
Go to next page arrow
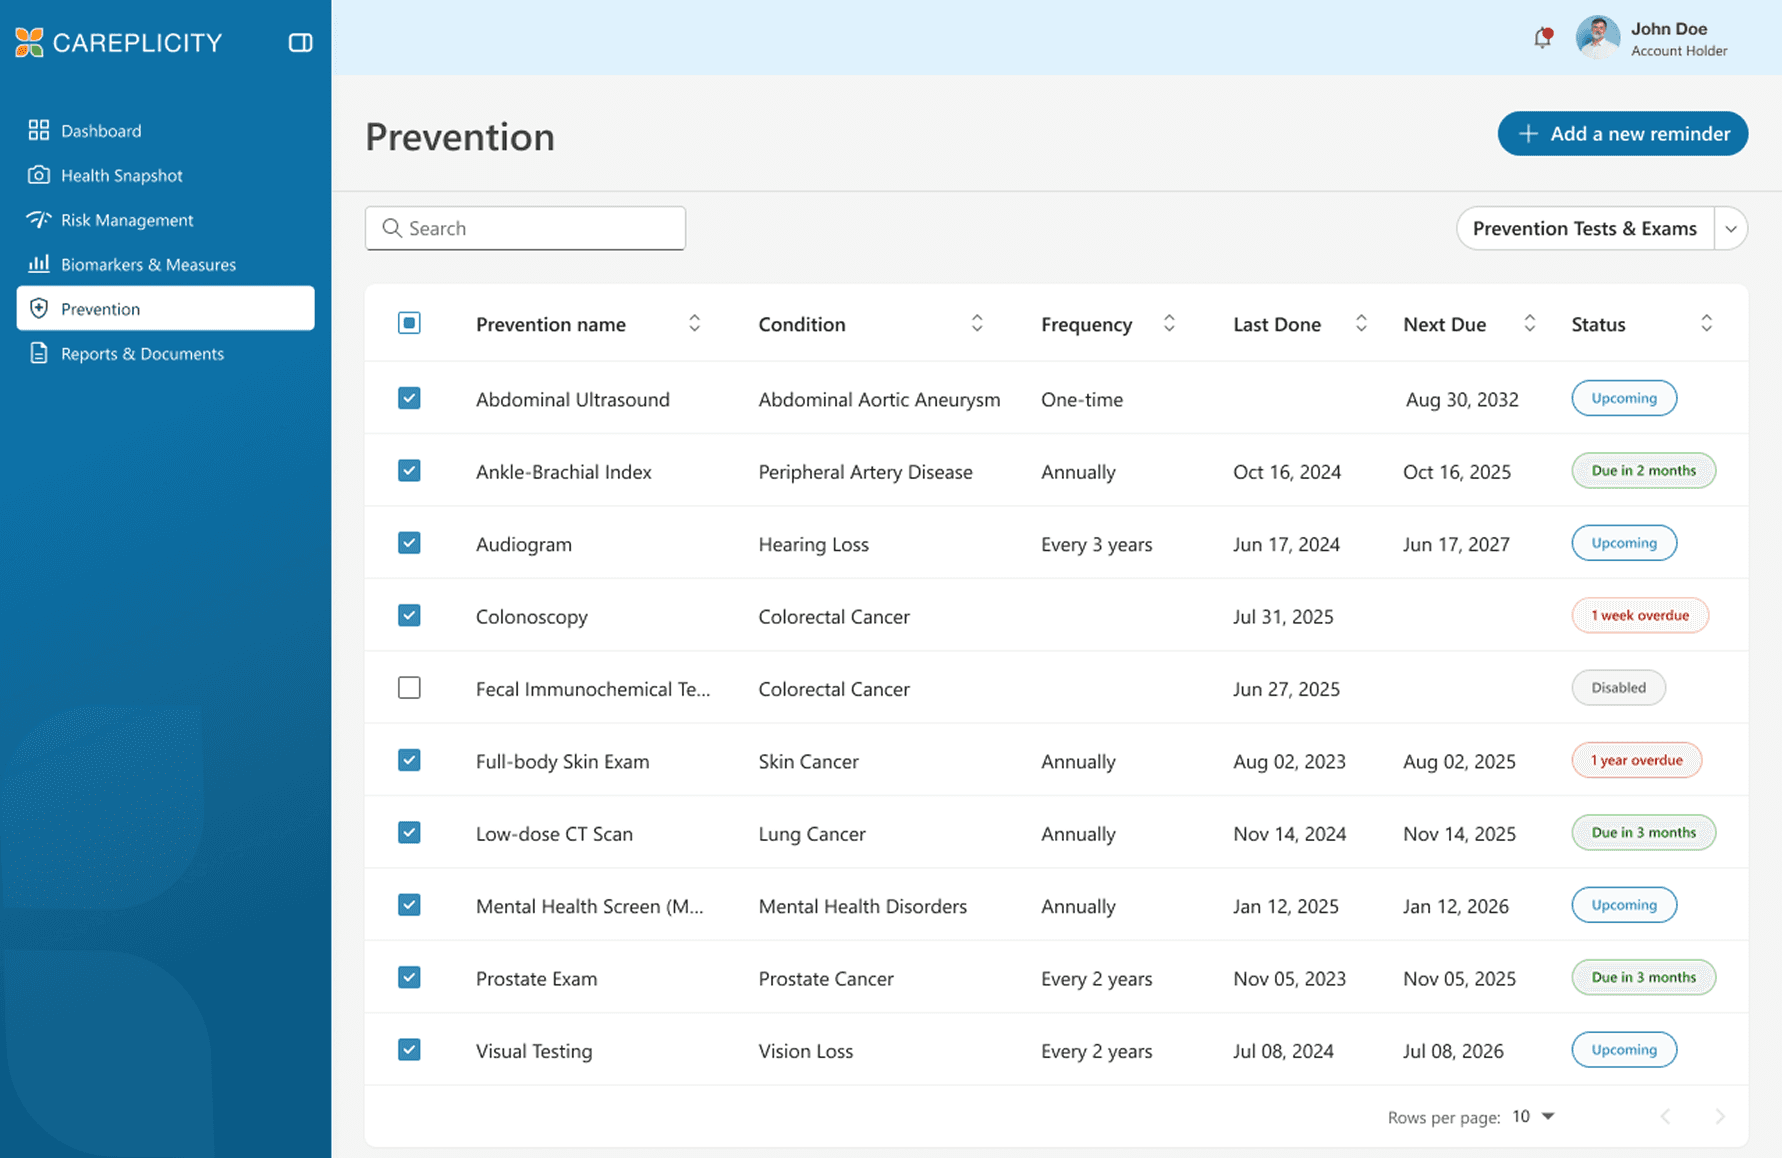coord(1719,1116)
